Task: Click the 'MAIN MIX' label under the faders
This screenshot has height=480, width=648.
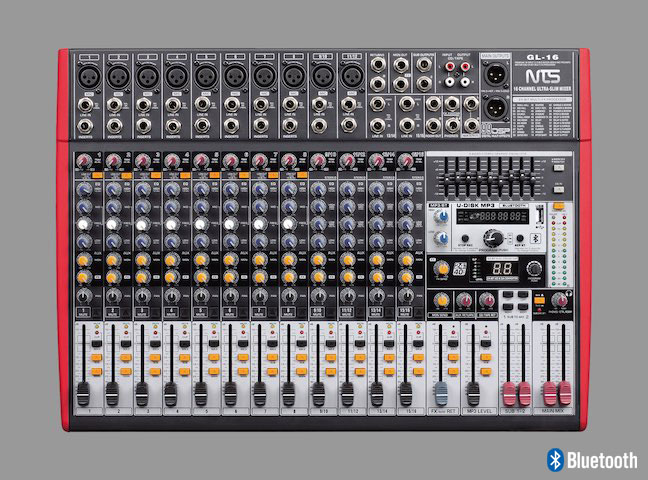Action: tap(553, 411)
